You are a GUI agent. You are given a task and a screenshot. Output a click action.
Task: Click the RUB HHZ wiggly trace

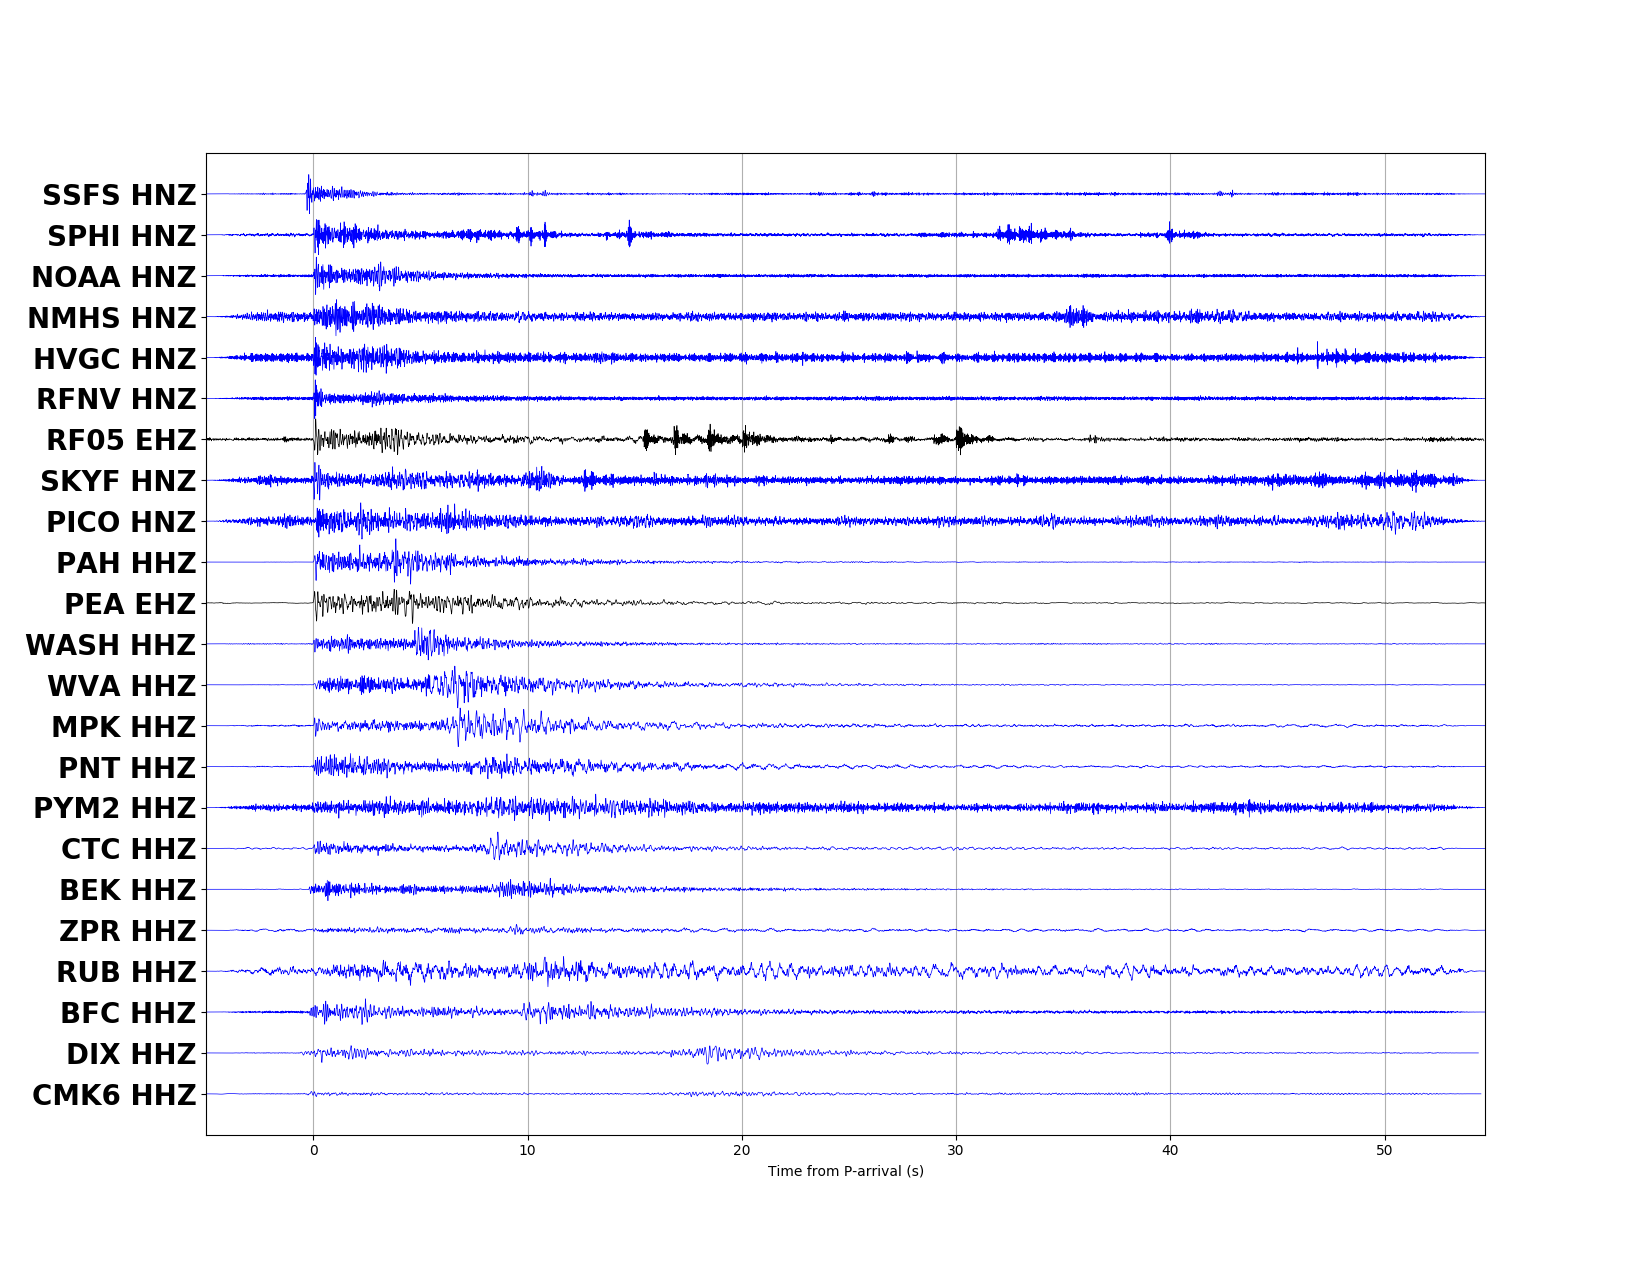coord(700,971)
